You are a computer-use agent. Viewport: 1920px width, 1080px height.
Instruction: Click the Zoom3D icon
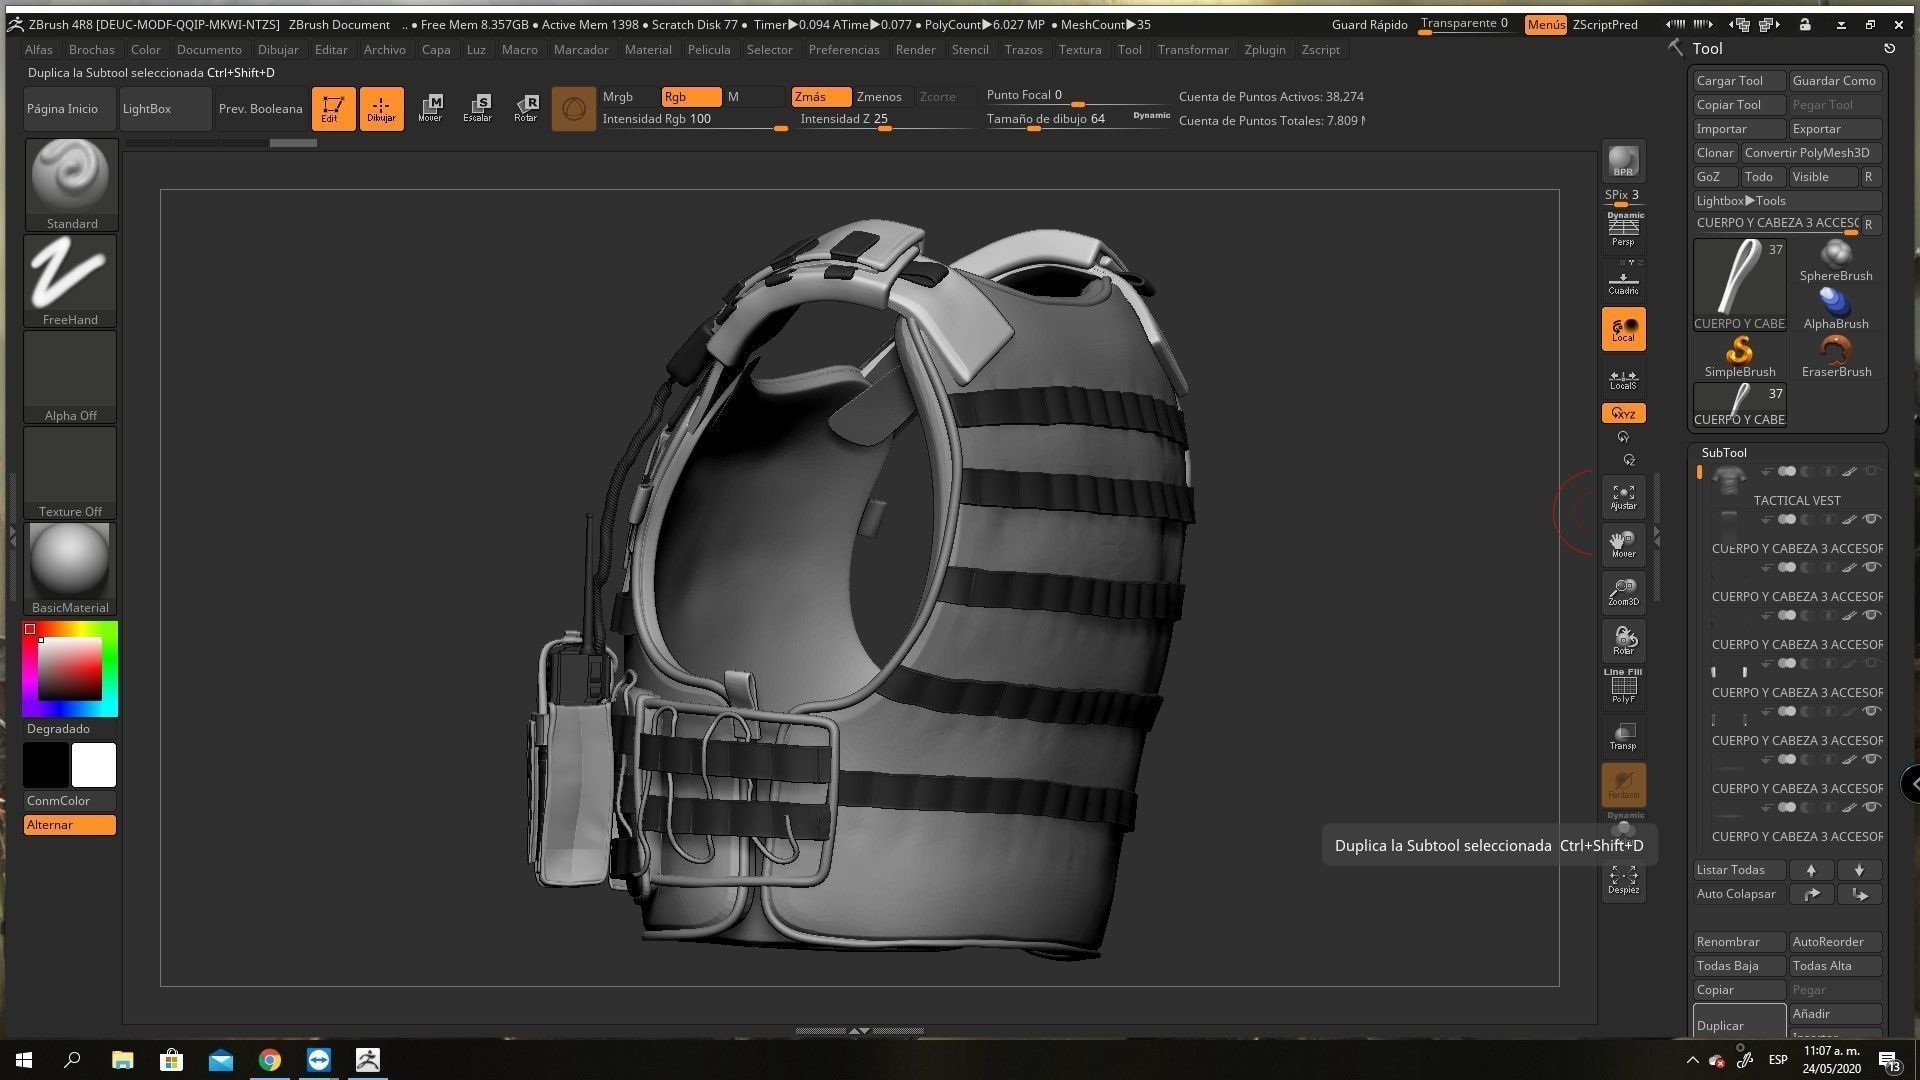pyautogui.click(x=1623, y=592)
